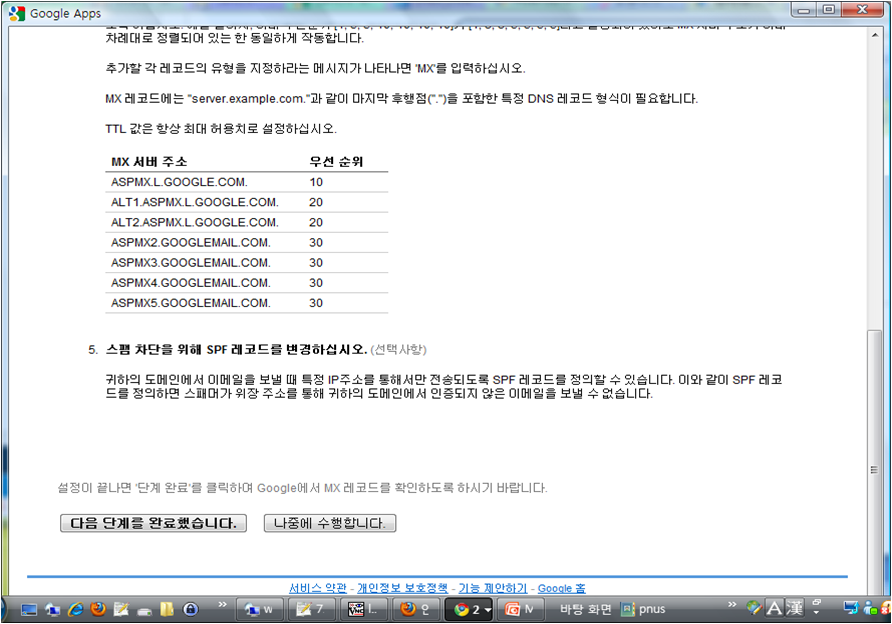Screen dimensions: 892x624
Task: Toggle the 'A' input mode language bar button
Action: point(774,609)
